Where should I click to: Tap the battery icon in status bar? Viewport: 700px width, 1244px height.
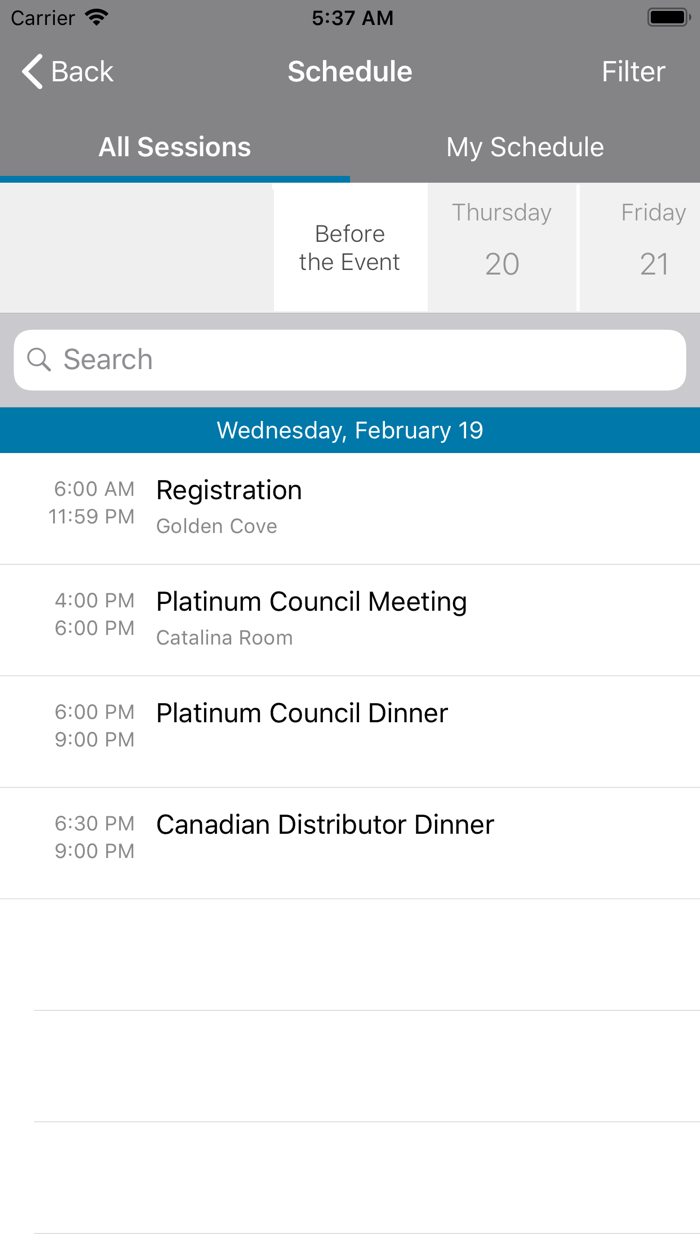(668, 15)
